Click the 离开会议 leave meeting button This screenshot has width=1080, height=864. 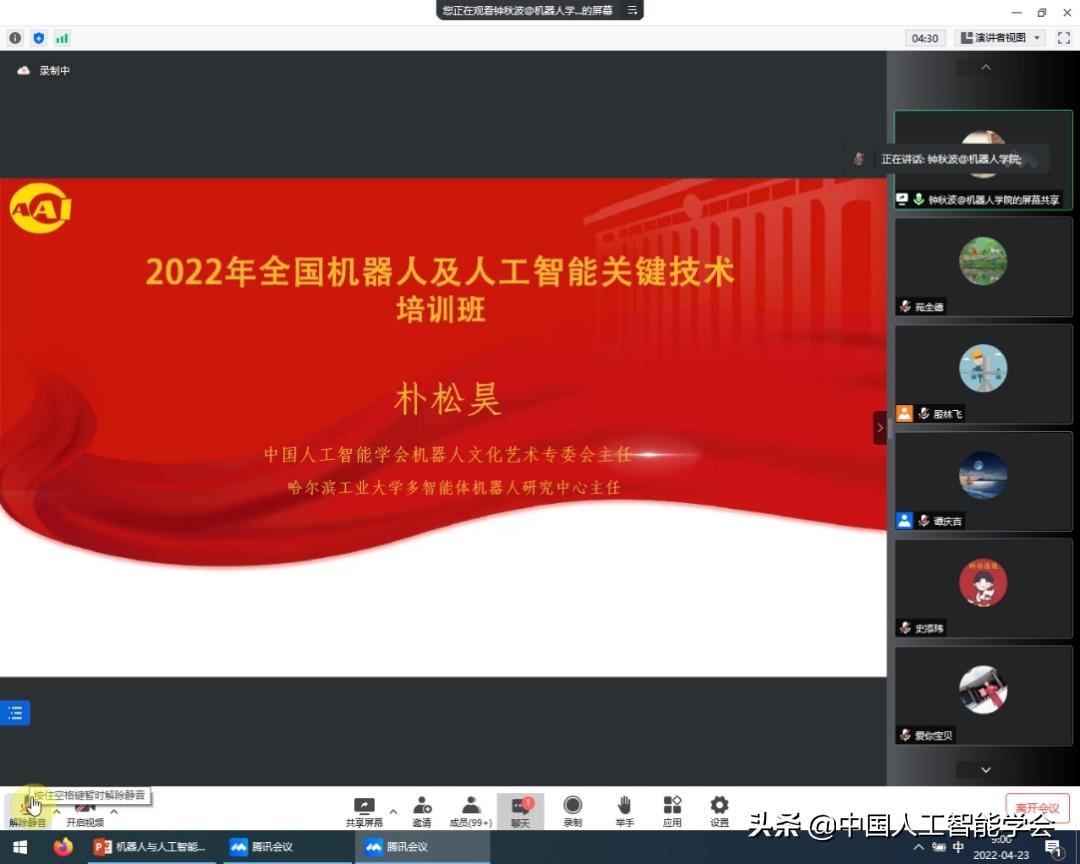pyautogui.click(x=1037, y=807)
